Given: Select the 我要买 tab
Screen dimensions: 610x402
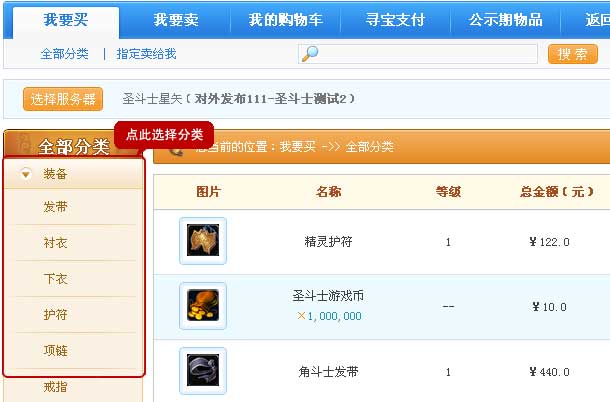Looking at the screenshot, I should (x=66, y=20).
